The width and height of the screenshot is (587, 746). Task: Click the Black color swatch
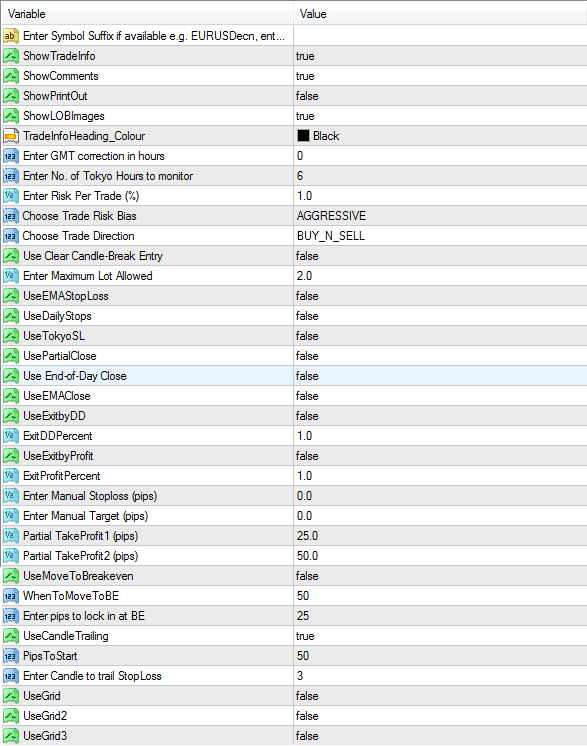pos(303,136)
